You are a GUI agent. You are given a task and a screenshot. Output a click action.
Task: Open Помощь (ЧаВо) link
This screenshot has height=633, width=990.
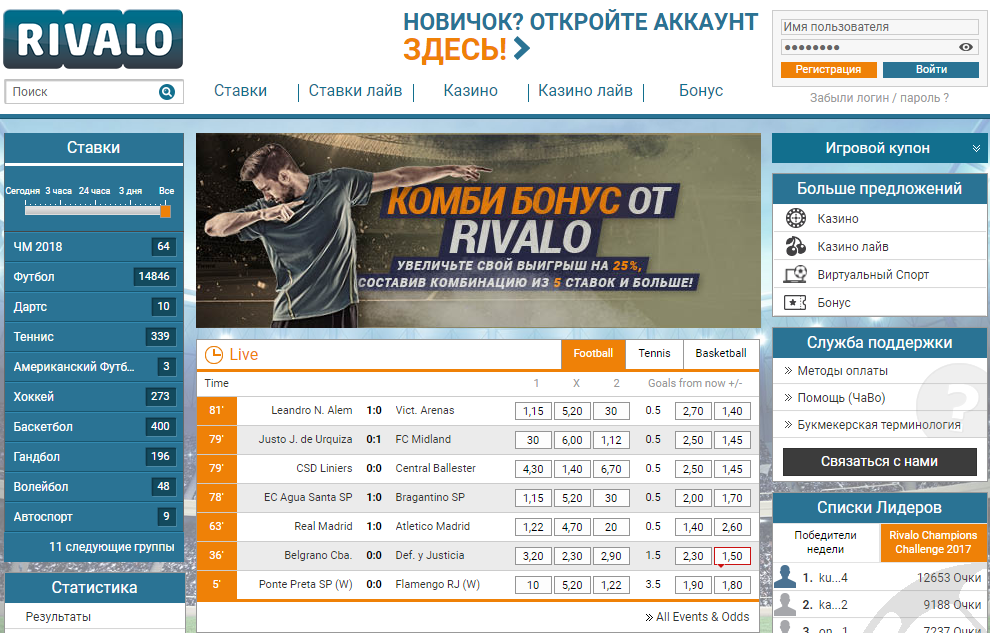[x=841, y=398]
